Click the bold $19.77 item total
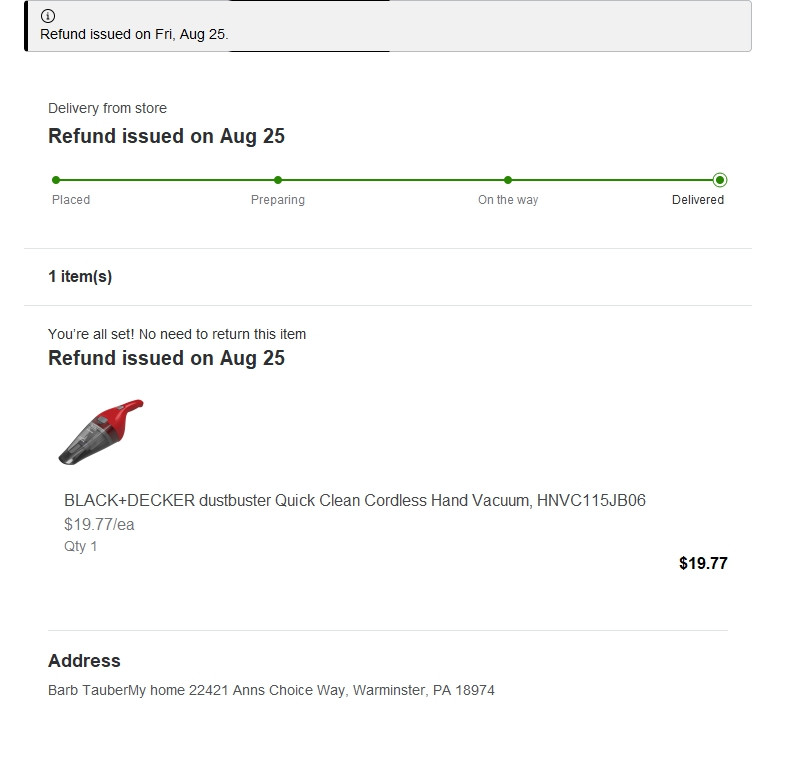This screenshot has width=800, height=766. point(703,563)
